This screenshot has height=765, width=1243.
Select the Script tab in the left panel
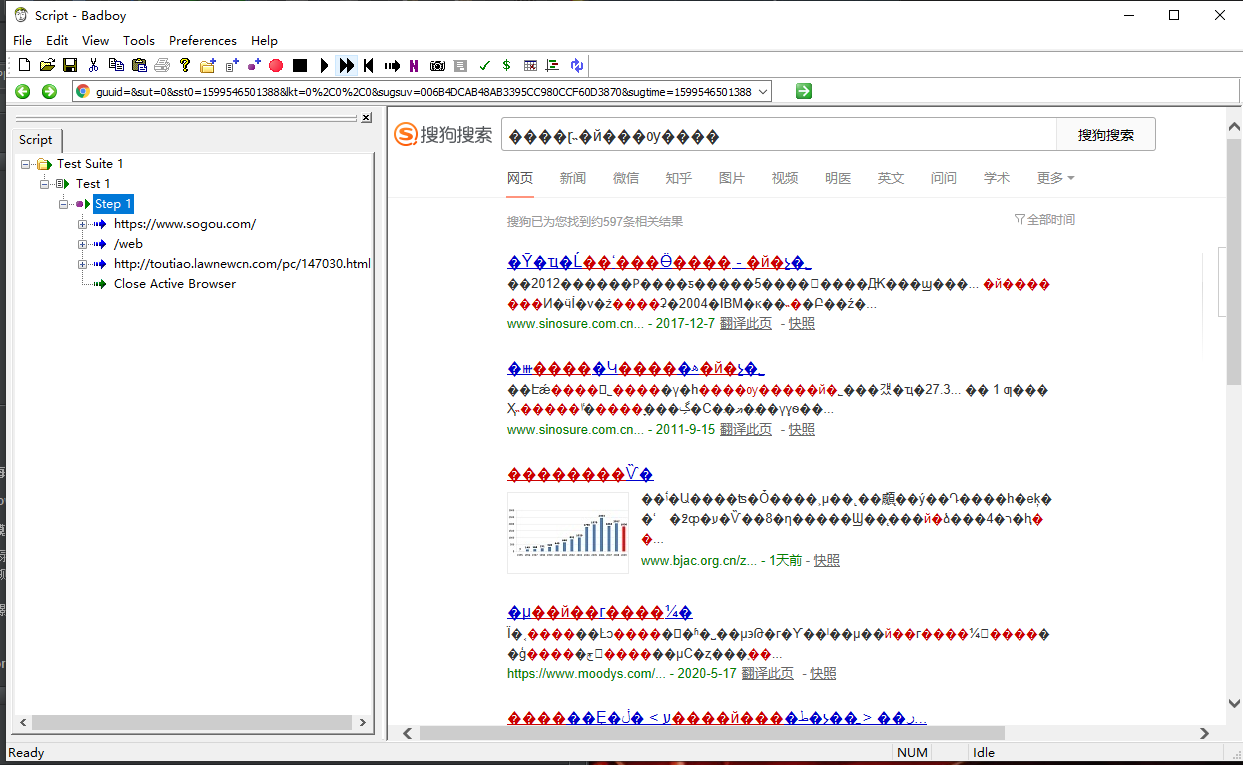click(x=36, y=140)
